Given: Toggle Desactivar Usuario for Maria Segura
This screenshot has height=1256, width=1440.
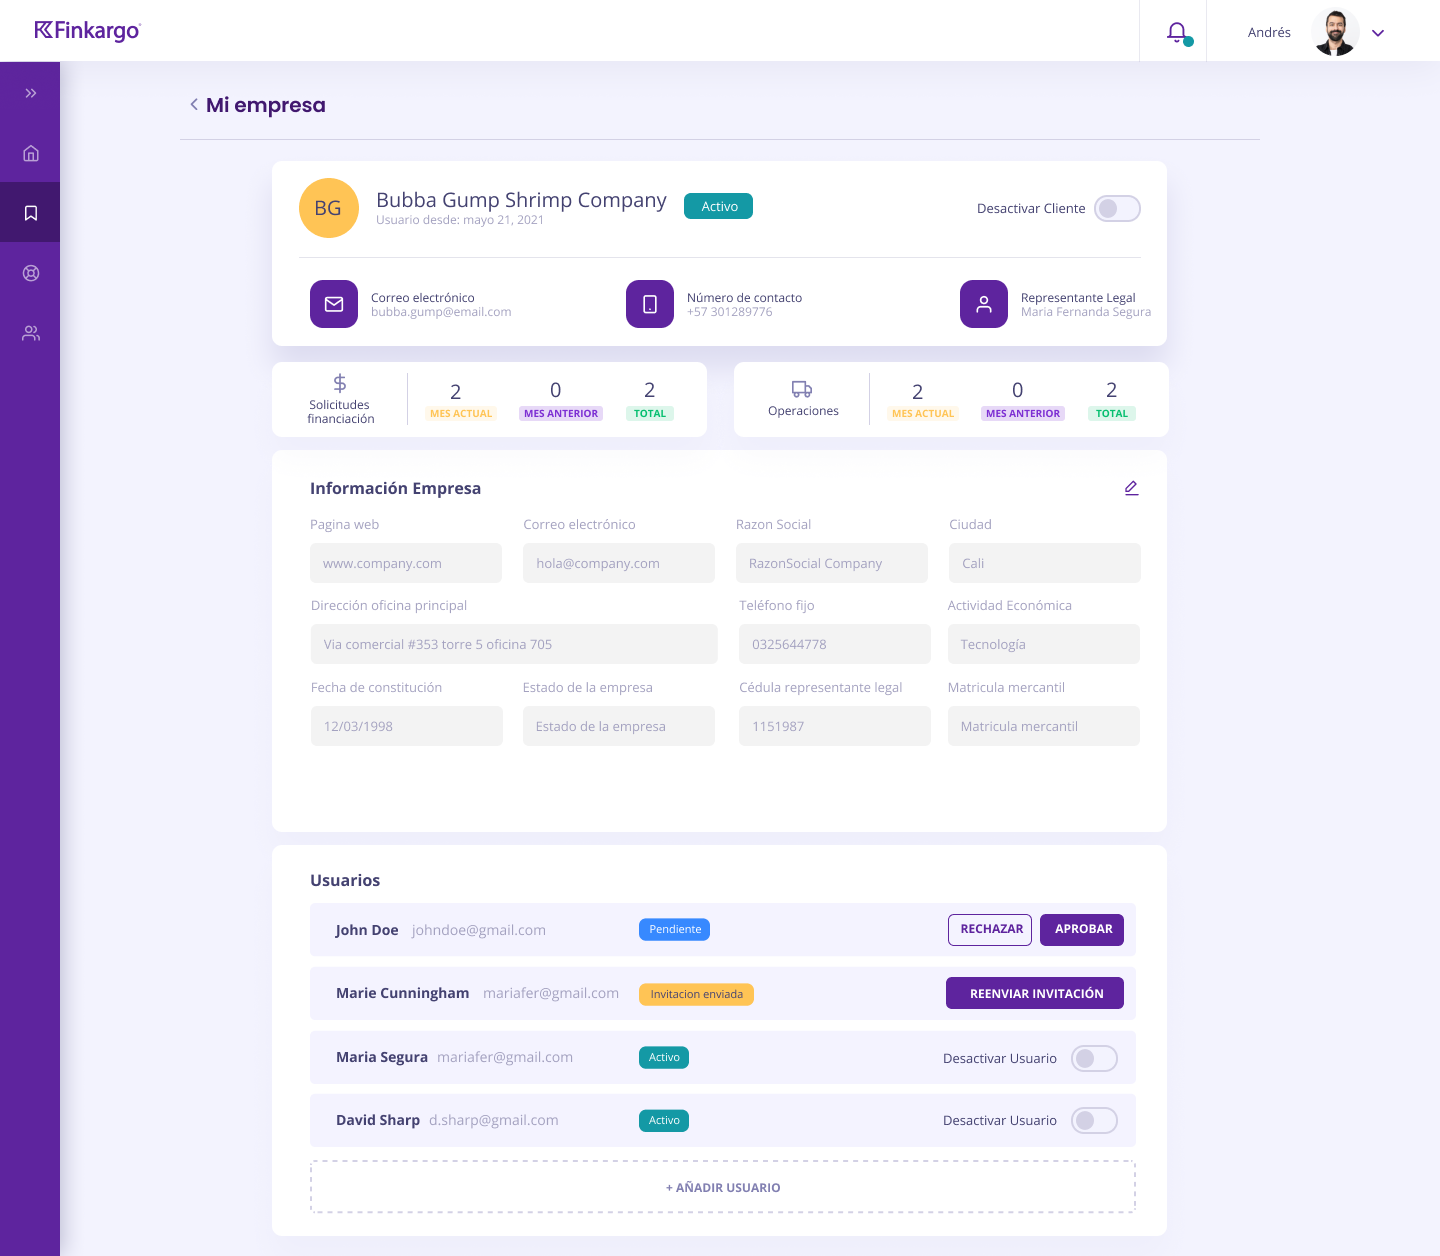Looking at the screenshot, I should [x=1094, y=1058].
